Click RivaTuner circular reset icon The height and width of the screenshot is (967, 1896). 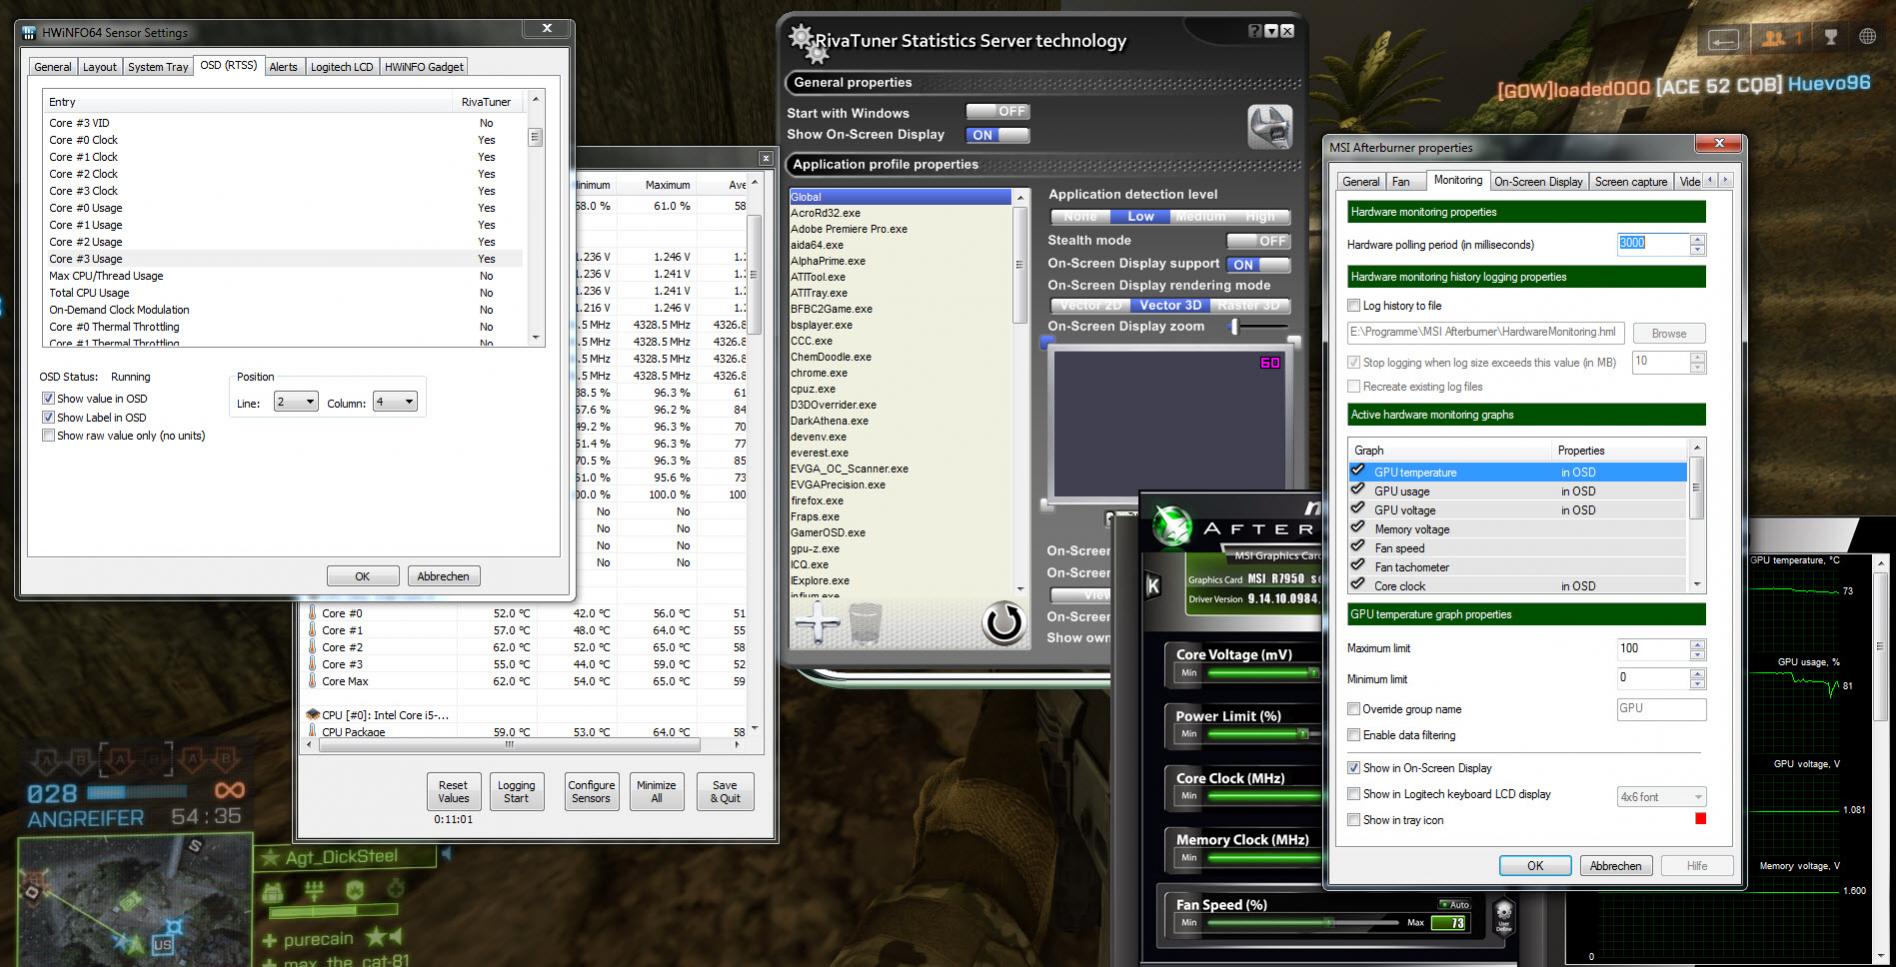(x=1003, y=622)
